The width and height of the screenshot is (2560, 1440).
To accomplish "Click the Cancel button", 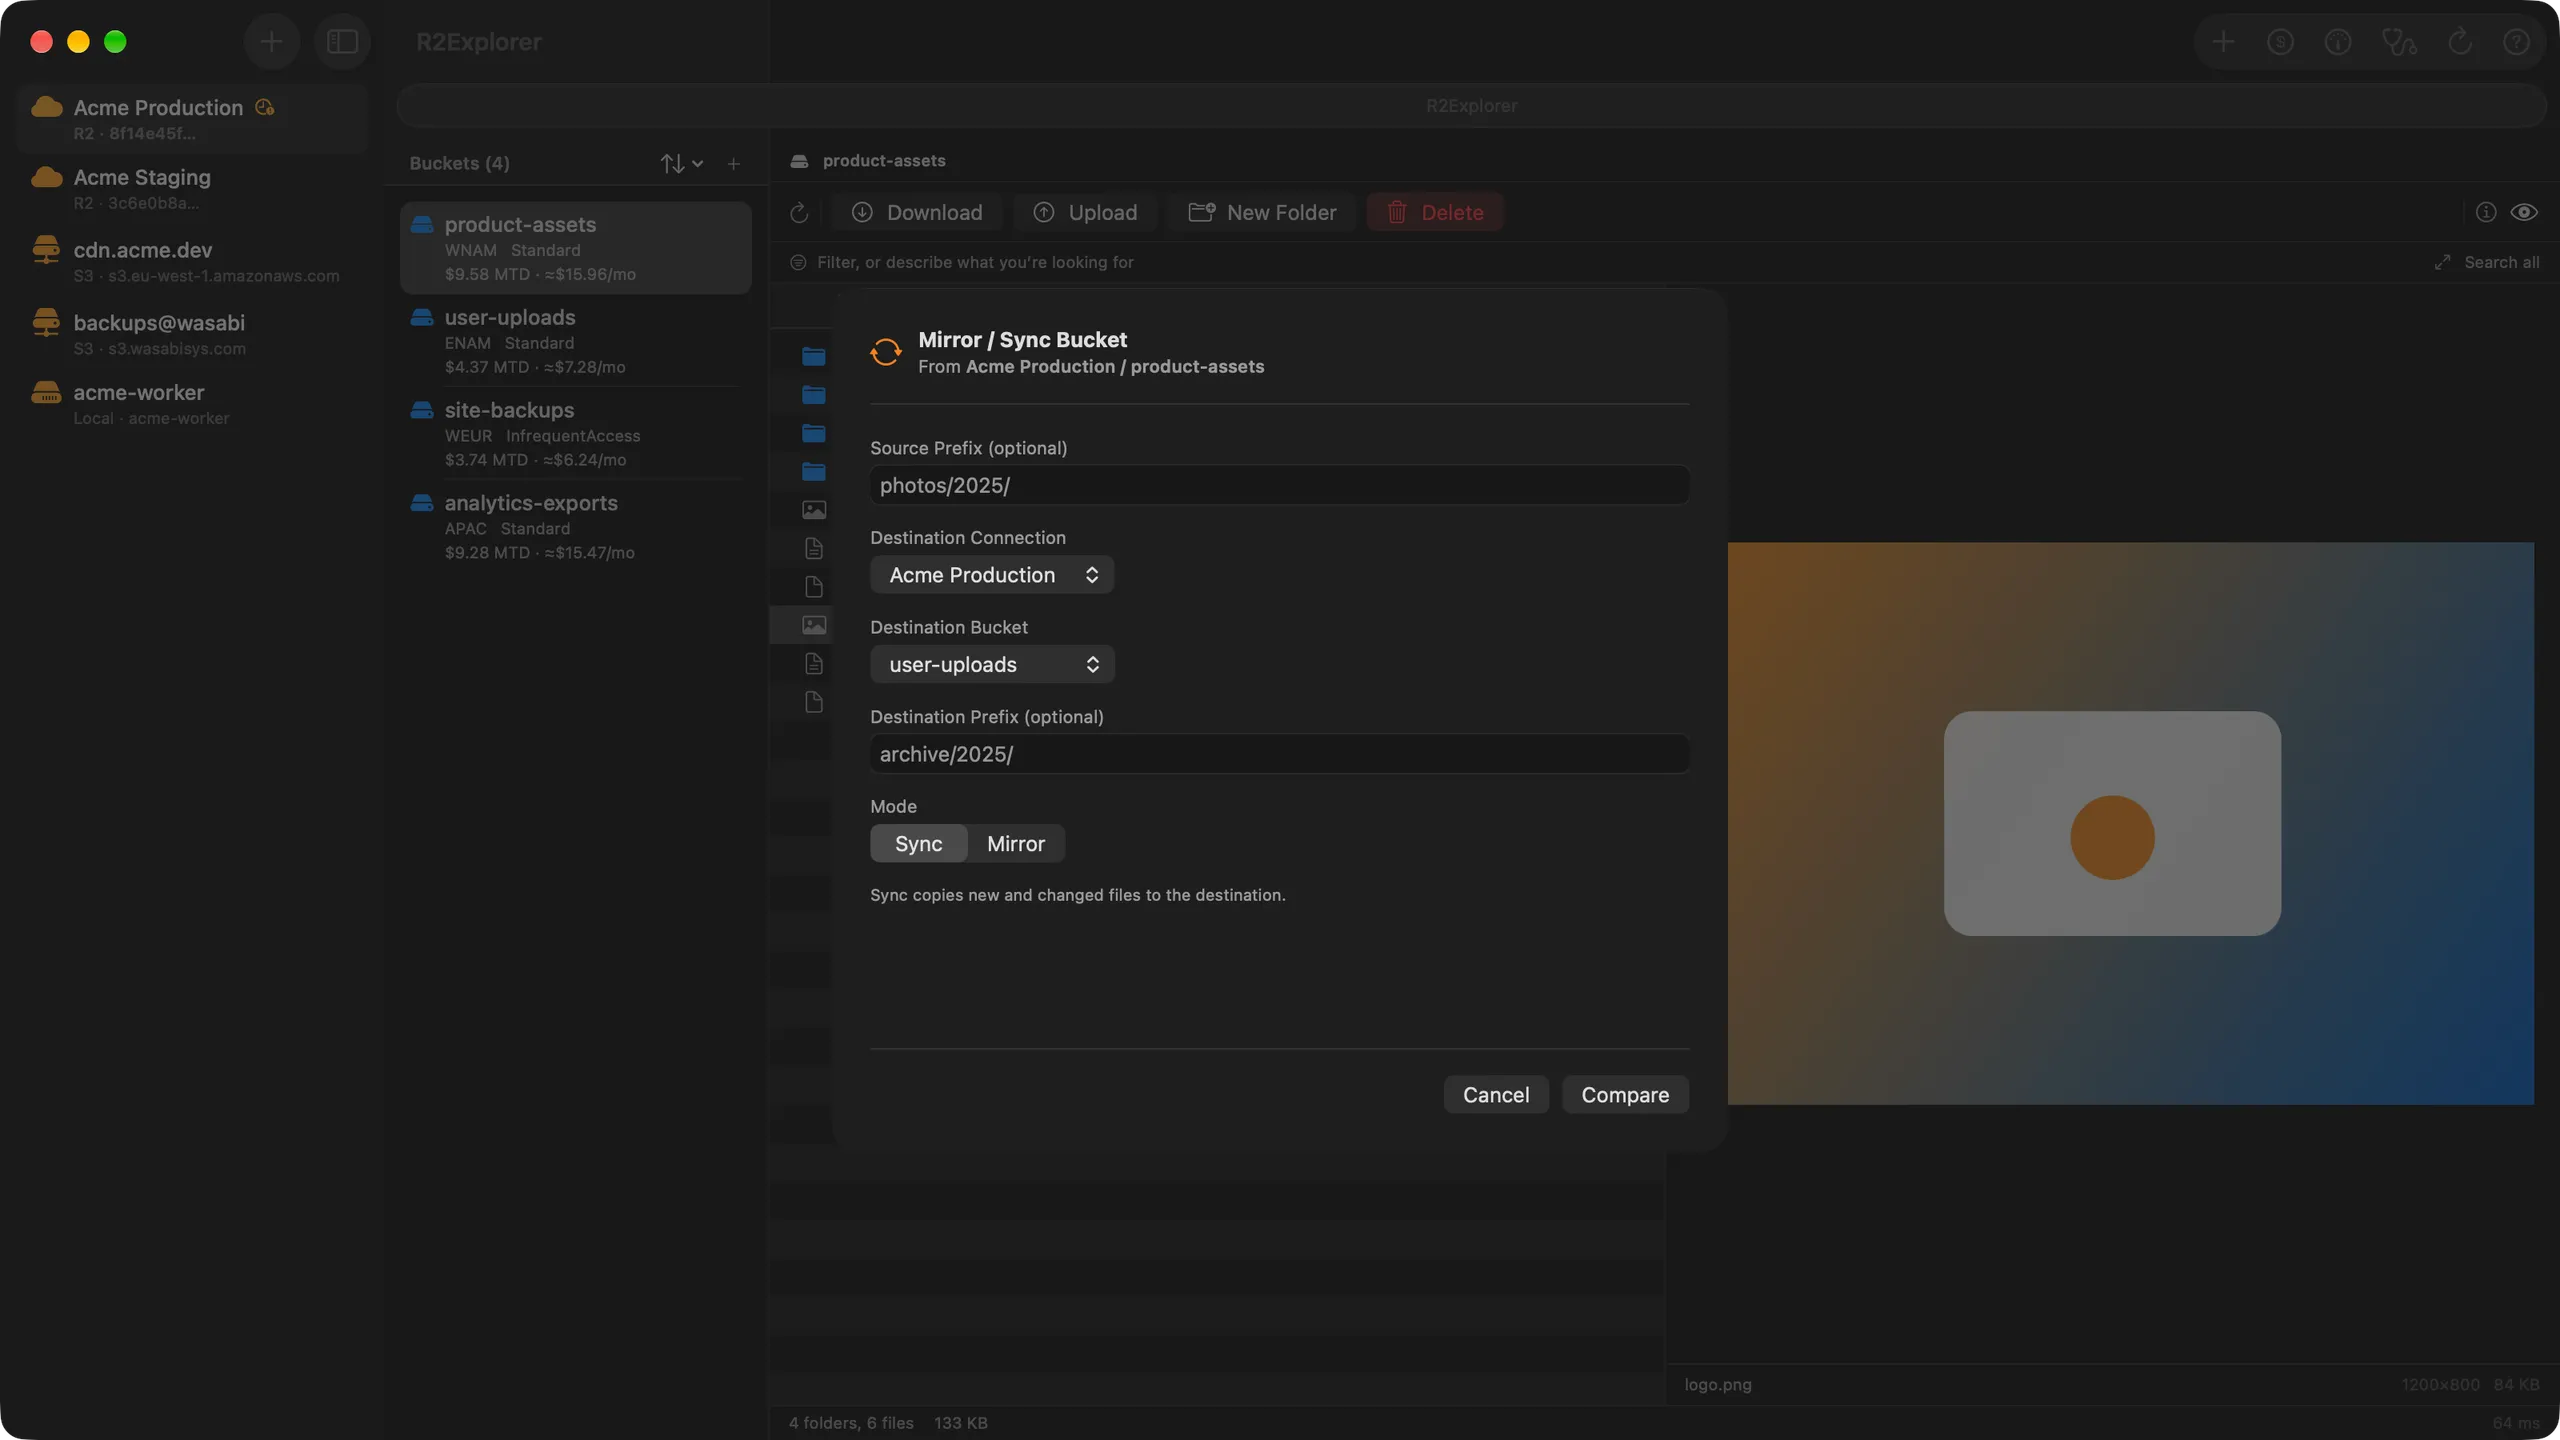I will click(x=1496, y=1094).
